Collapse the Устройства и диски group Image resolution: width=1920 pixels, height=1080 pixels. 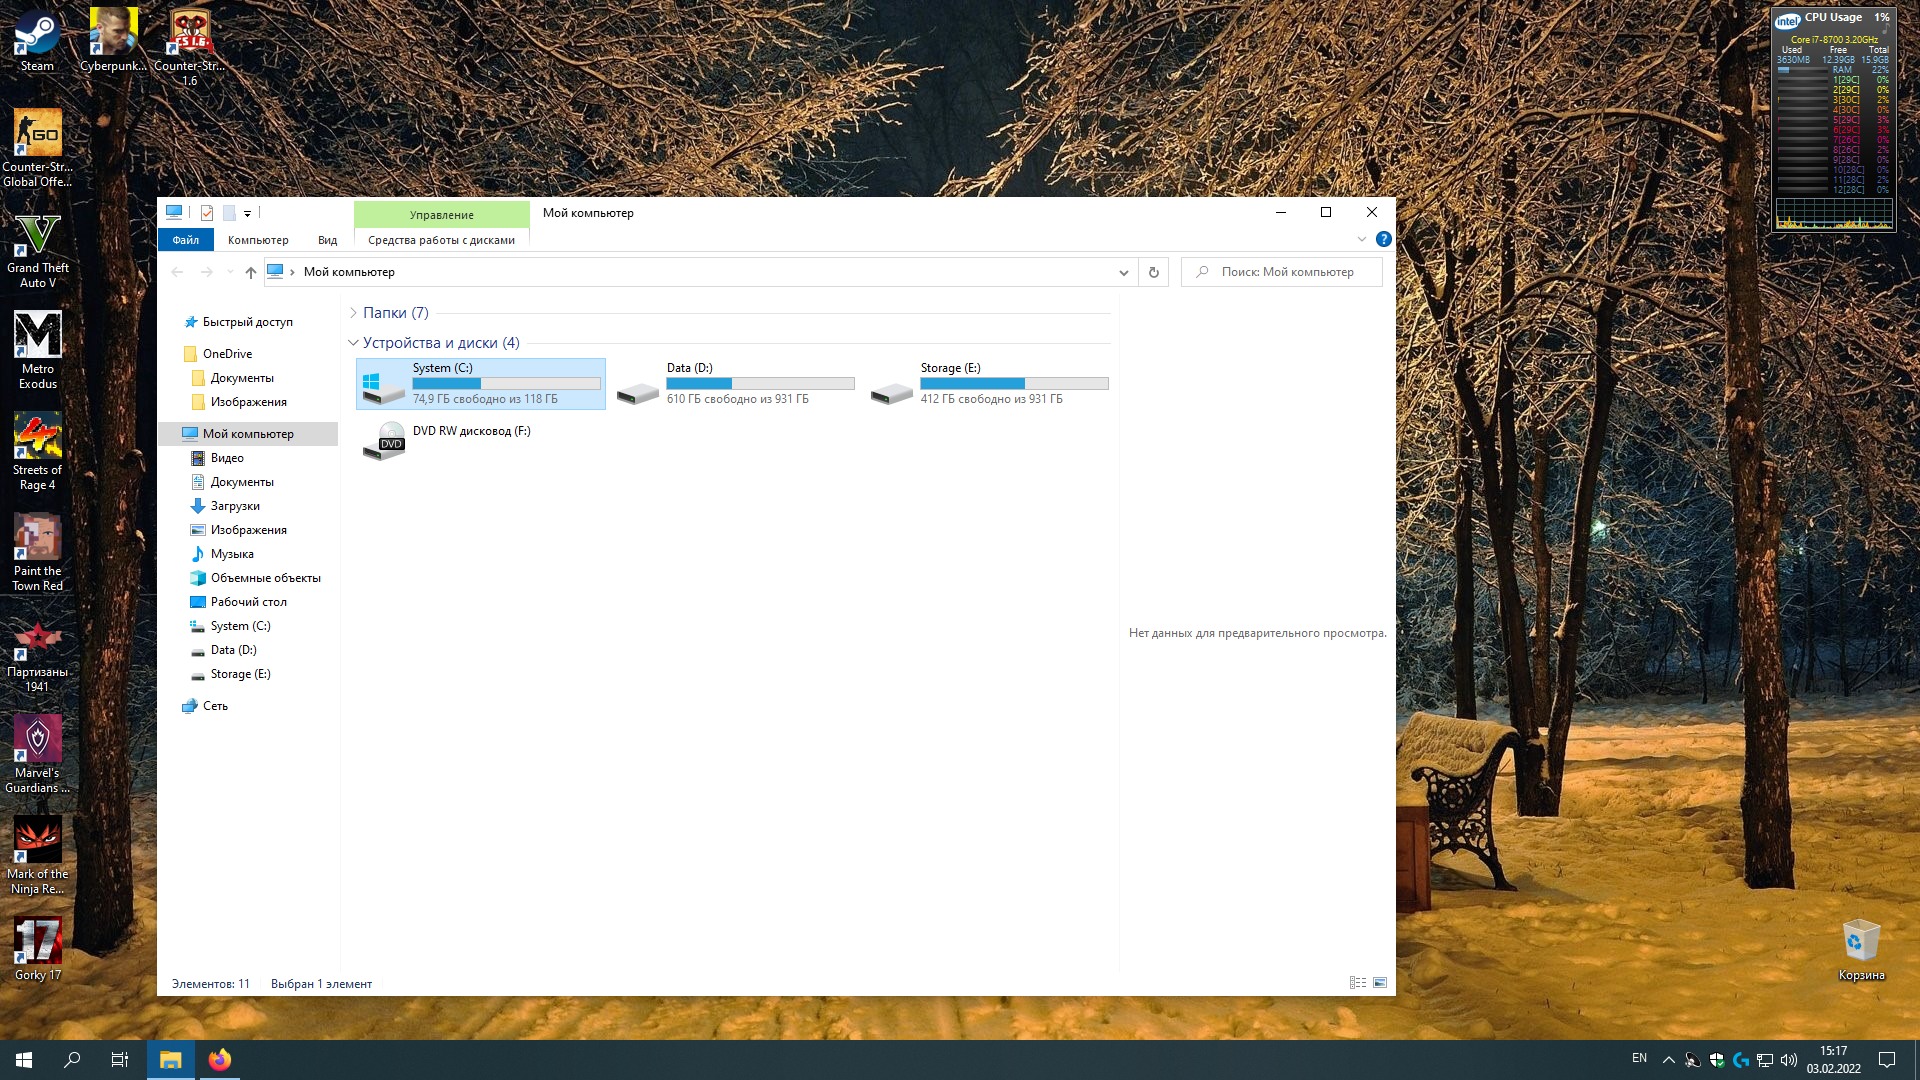pyautogui.click(x=354, y=343)
